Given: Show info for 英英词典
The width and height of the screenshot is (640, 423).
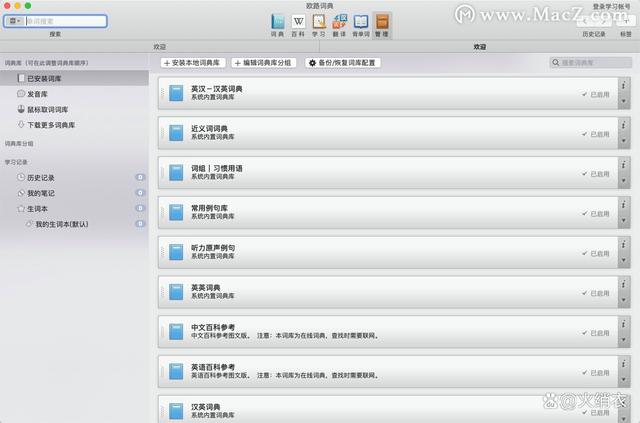Looking at the screenshot, I should click(x=624, y=284).
